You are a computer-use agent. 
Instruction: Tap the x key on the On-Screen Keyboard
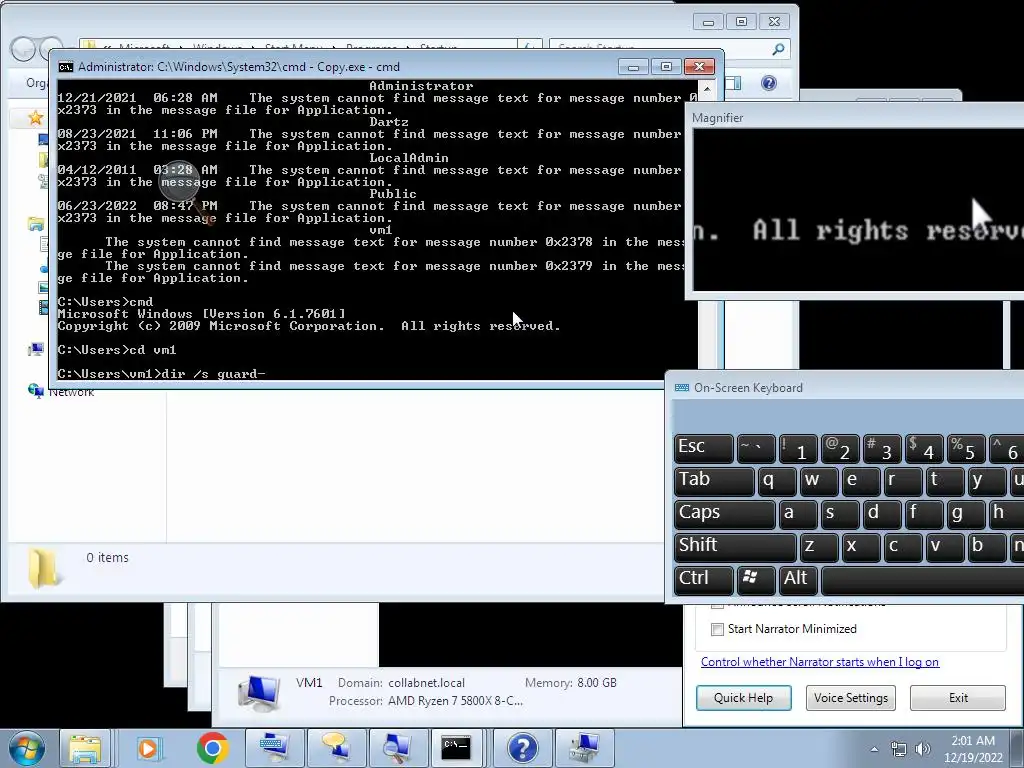click(x=860, y=547)
